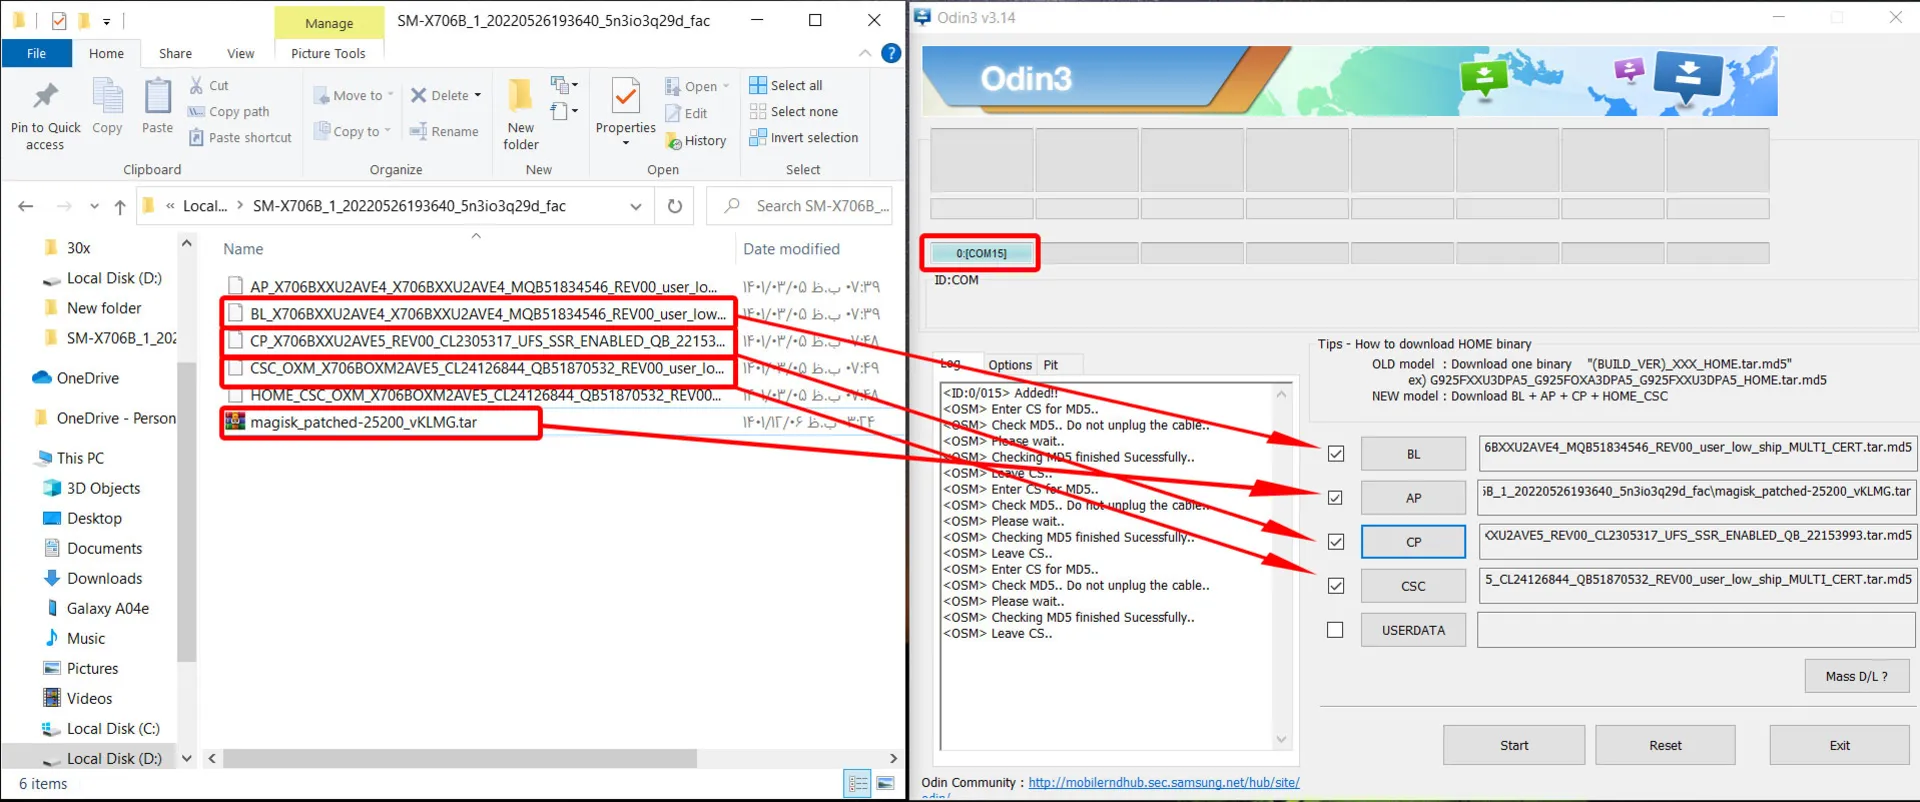Click Invert selection in ribbon
This screenshot has width=1920, height=802.
point(804,138)
